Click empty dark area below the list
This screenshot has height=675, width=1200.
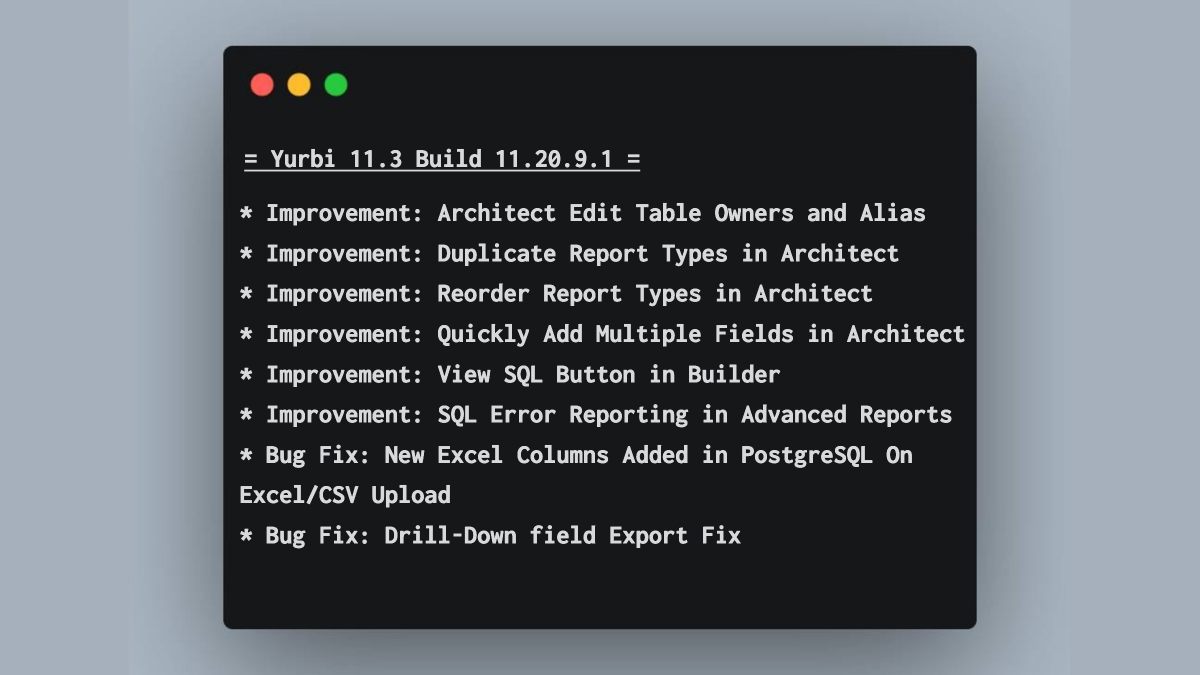tap(600, 590)
